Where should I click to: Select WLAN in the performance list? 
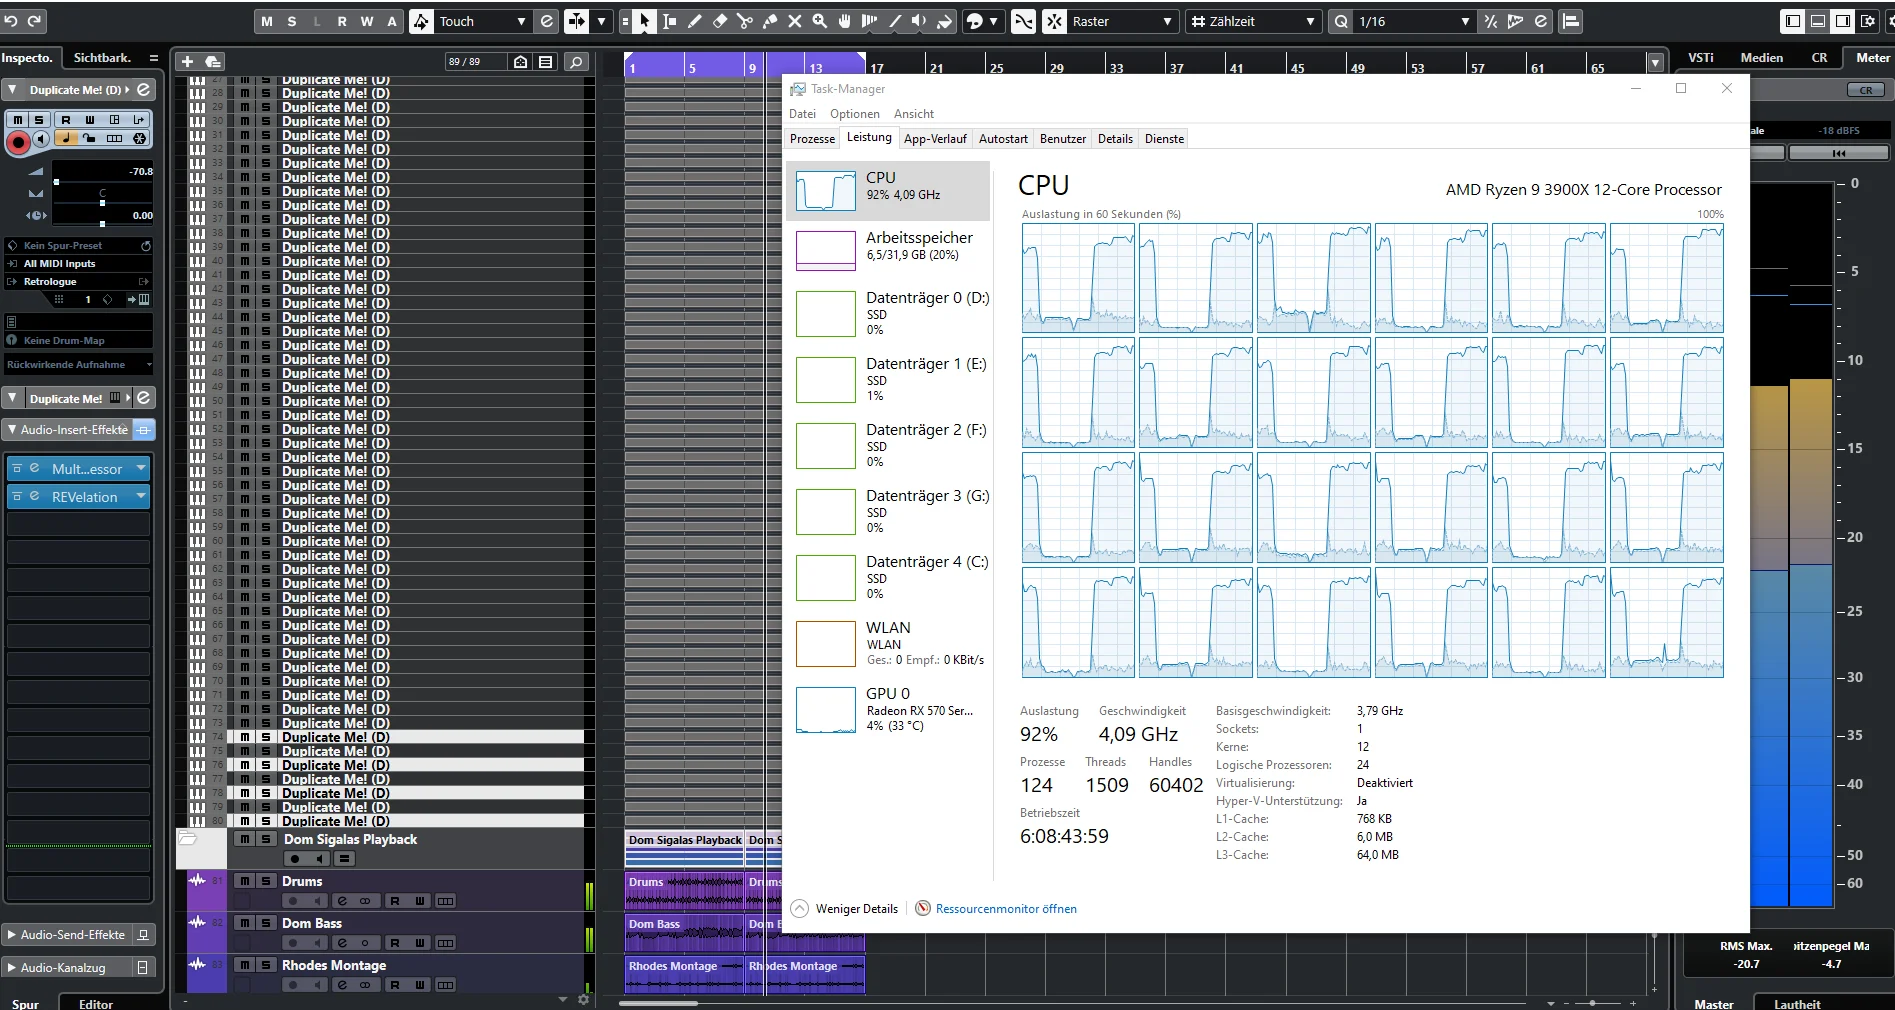coord(888,643)
